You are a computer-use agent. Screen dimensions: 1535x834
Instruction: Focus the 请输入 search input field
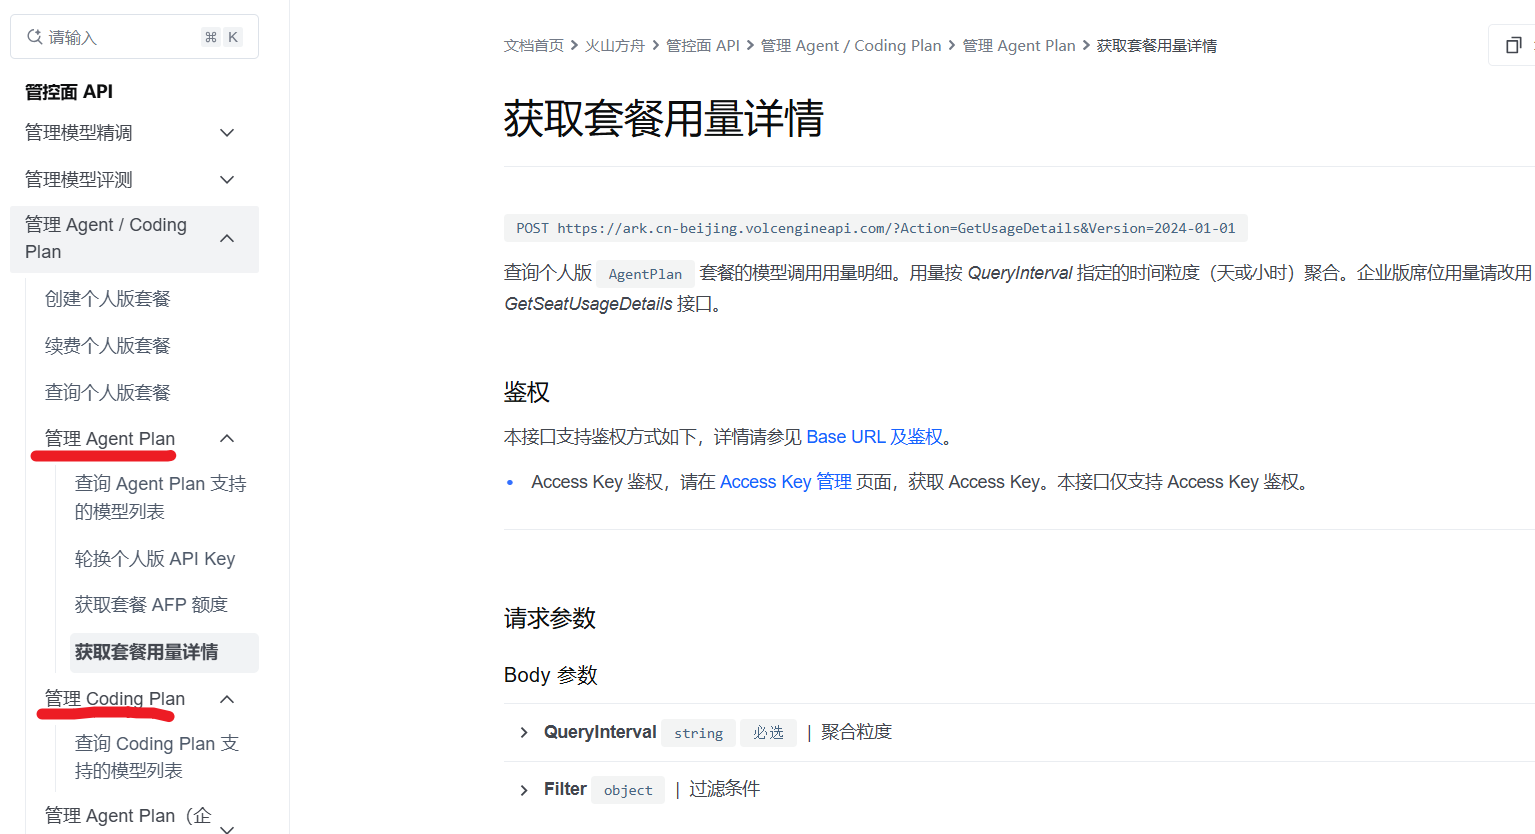(x=134, y=37)
